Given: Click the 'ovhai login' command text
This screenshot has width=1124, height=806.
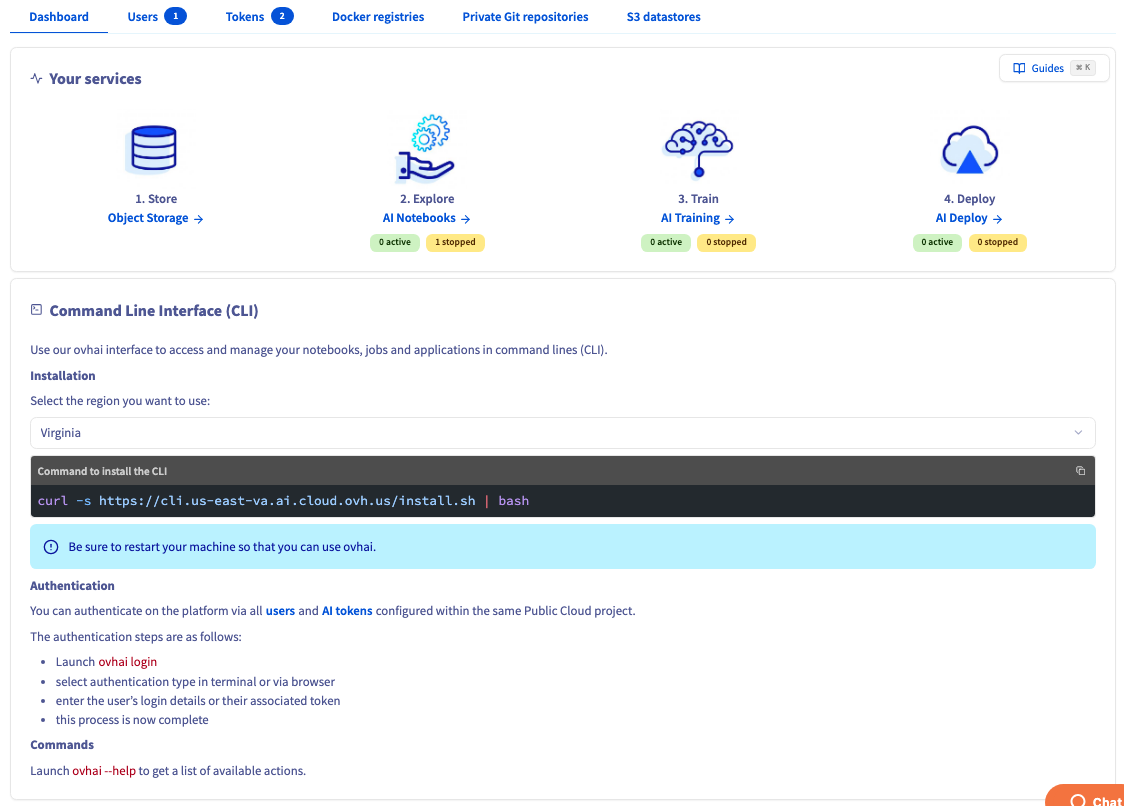Looking at the screenshot, I should click(128, 662).
